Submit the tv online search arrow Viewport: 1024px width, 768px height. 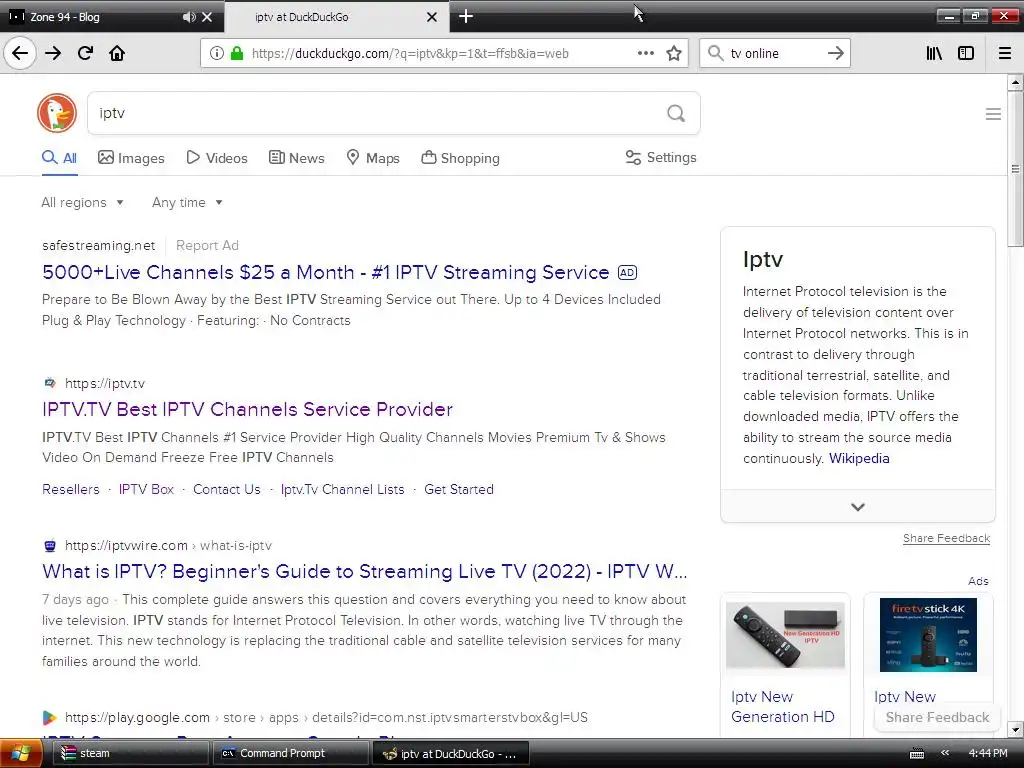coord(835,53)
